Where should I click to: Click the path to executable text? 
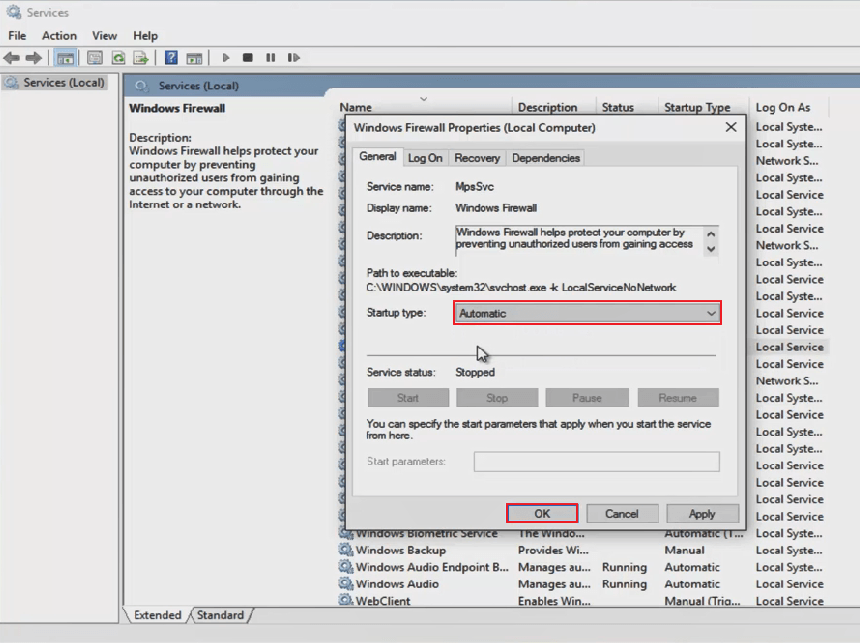pyautogui.click(x=521, y=287)
